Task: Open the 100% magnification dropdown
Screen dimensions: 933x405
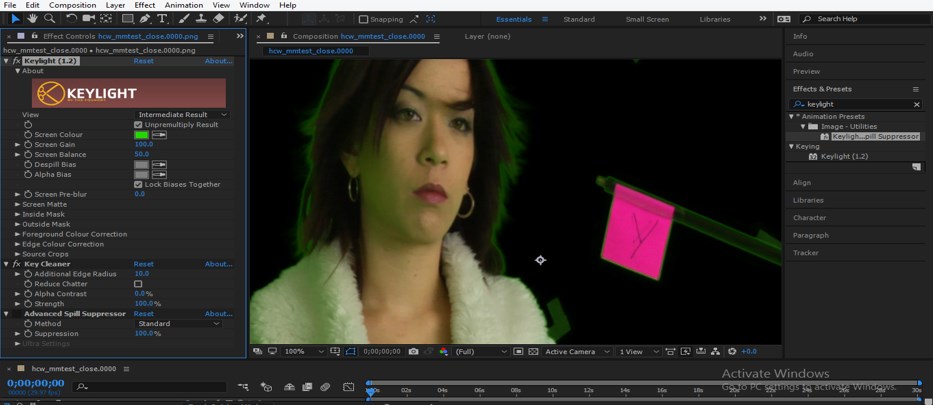Action: (x=304, y=351)
